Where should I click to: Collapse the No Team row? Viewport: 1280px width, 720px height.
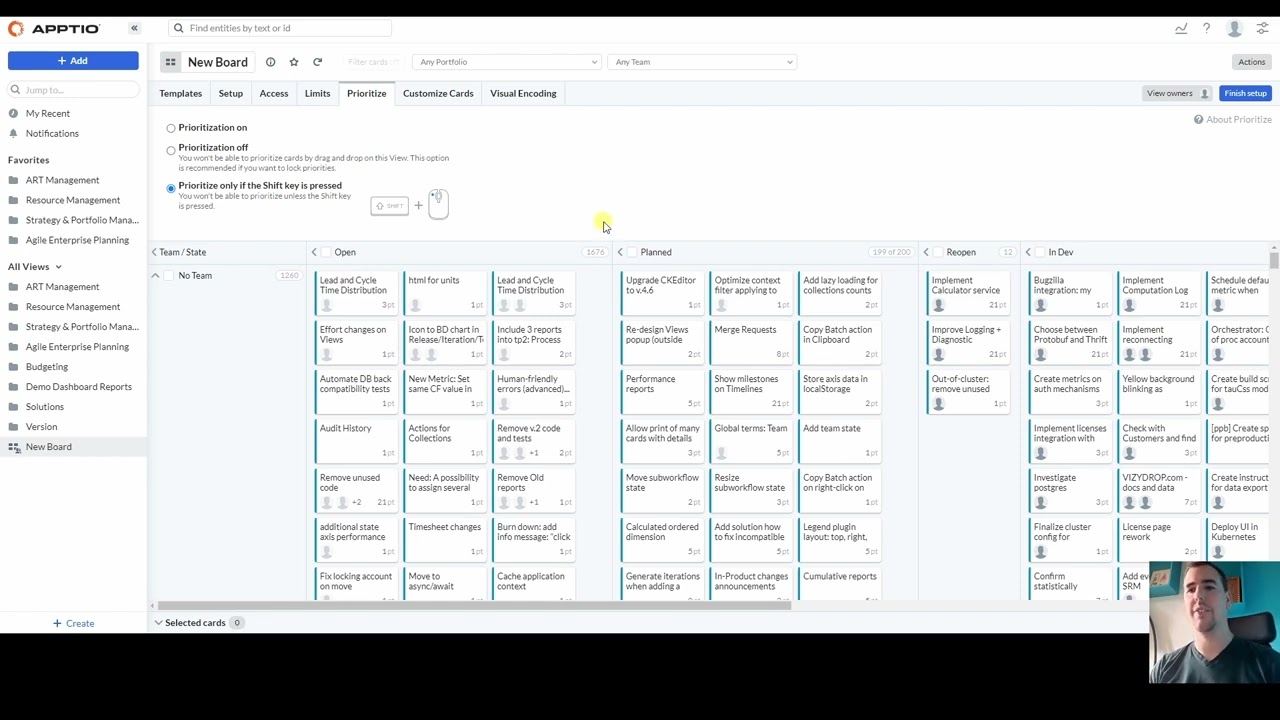[x=155, y=275]
